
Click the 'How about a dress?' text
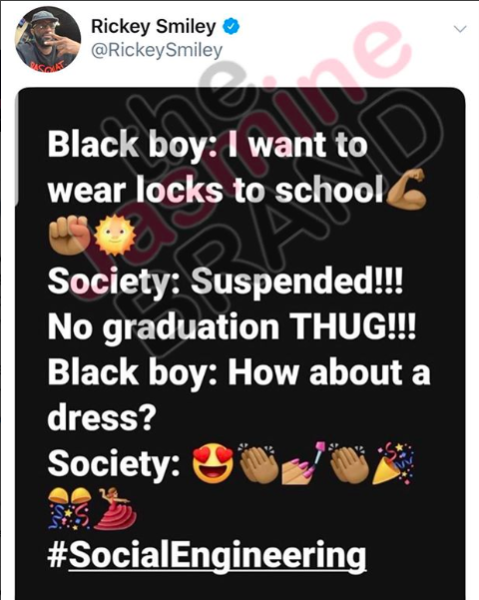(239, 395)
